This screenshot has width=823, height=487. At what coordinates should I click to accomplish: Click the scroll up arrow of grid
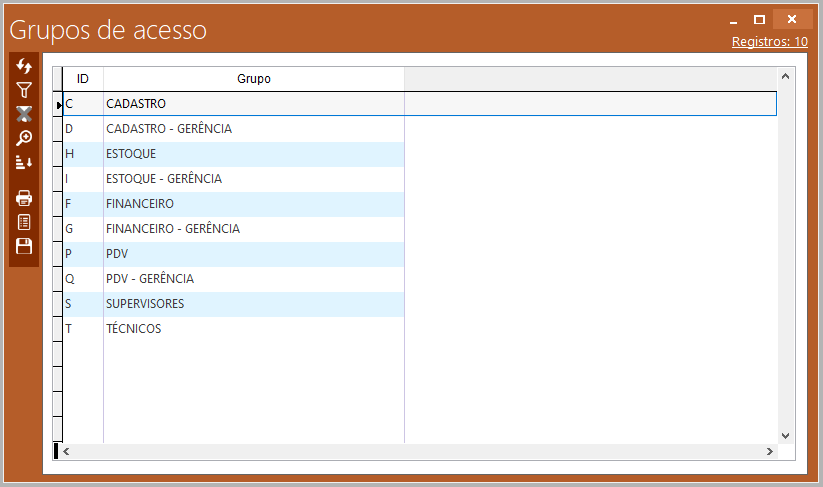pos(785,77)
